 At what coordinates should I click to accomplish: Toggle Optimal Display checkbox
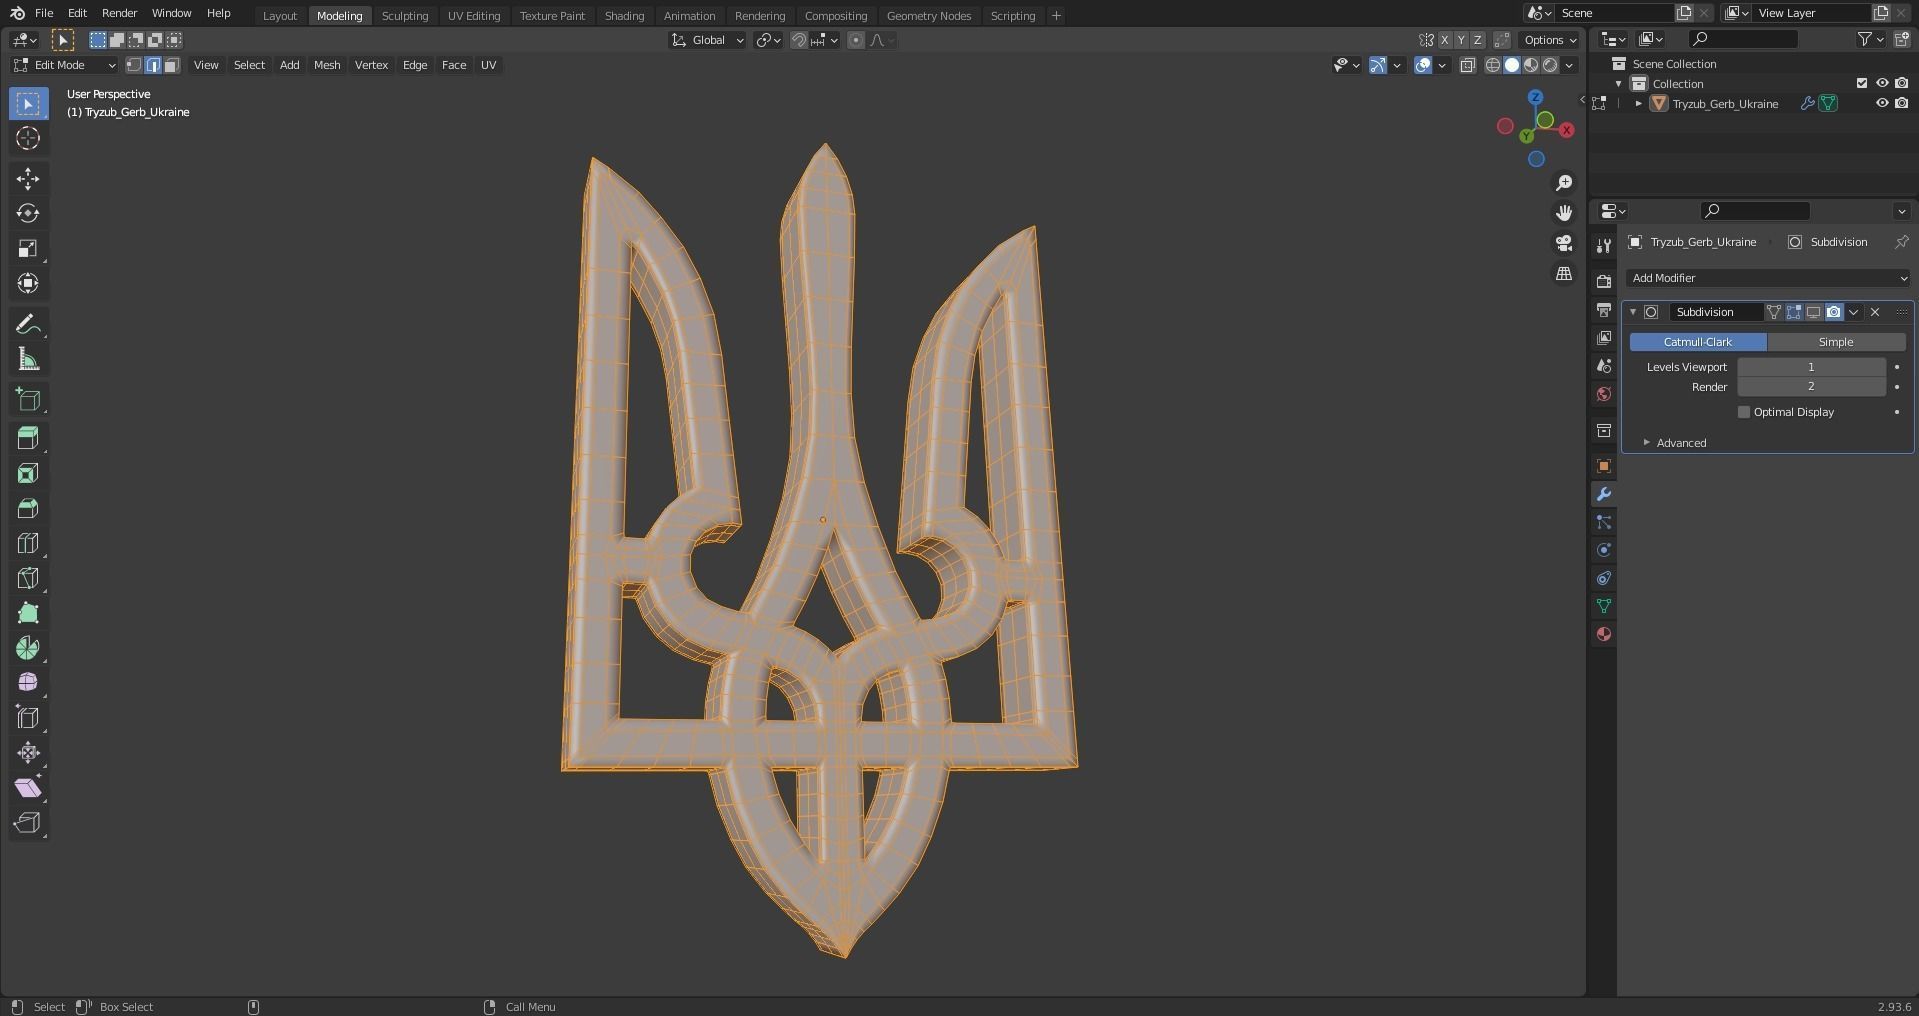click(x=1744, y=411)
